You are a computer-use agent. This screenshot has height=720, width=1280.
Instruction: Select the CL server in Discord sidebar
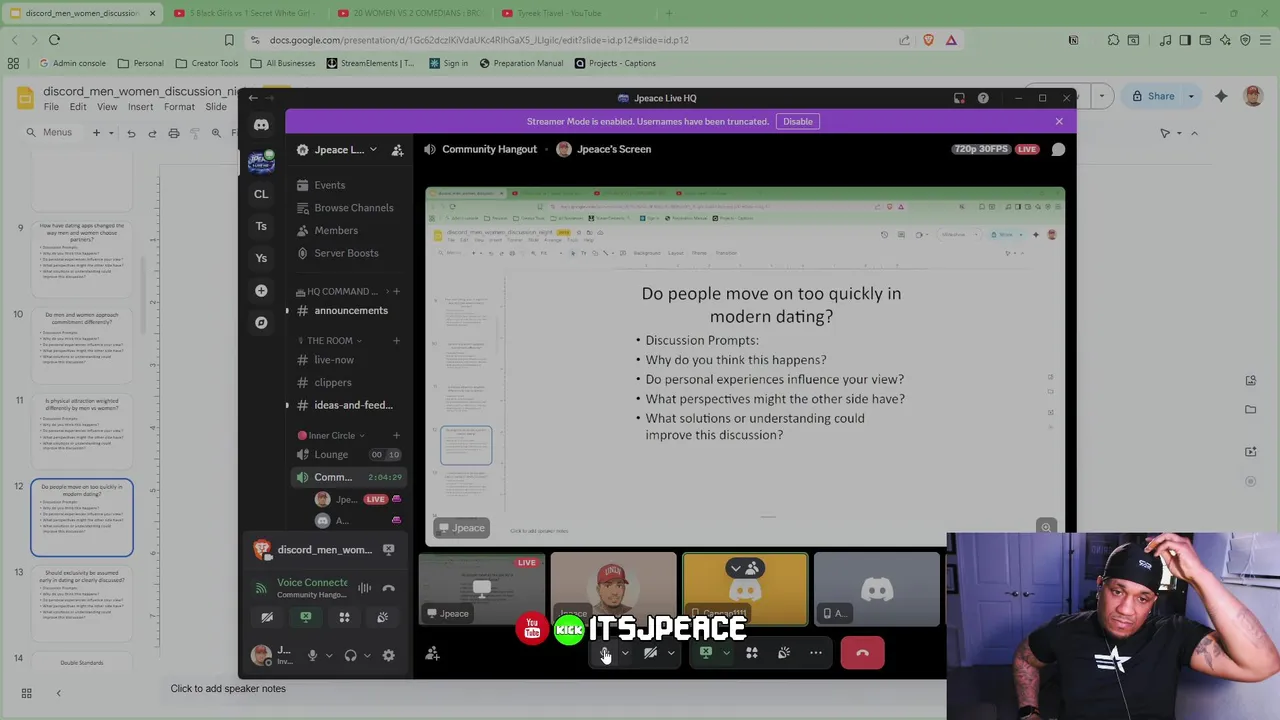pos(261,194)
